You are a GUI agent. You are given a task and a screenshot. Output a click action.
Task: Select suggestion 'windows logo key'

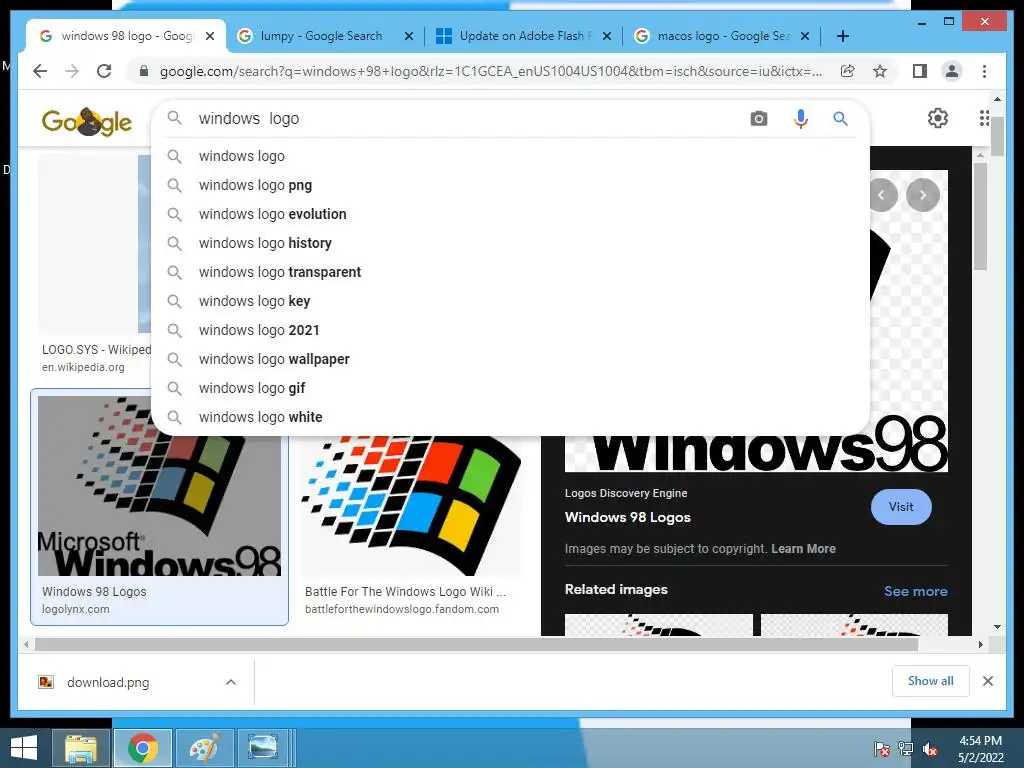(x=511, y=301)
